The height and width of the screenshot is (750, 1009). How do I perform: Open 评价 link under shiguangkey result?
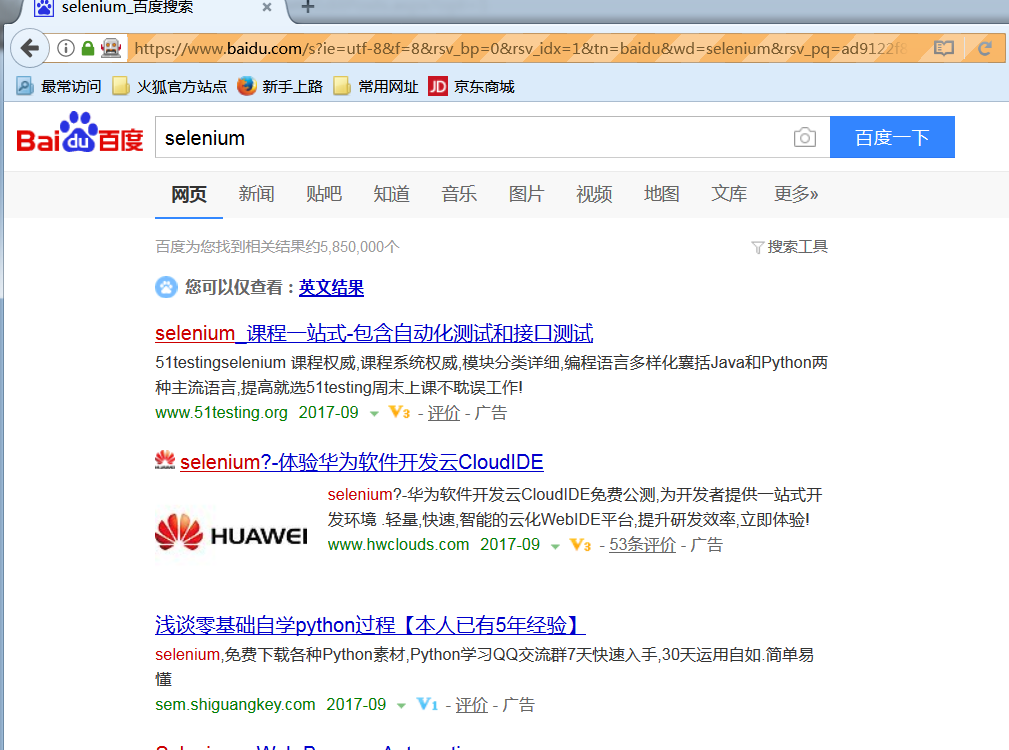tap(472, 705)
